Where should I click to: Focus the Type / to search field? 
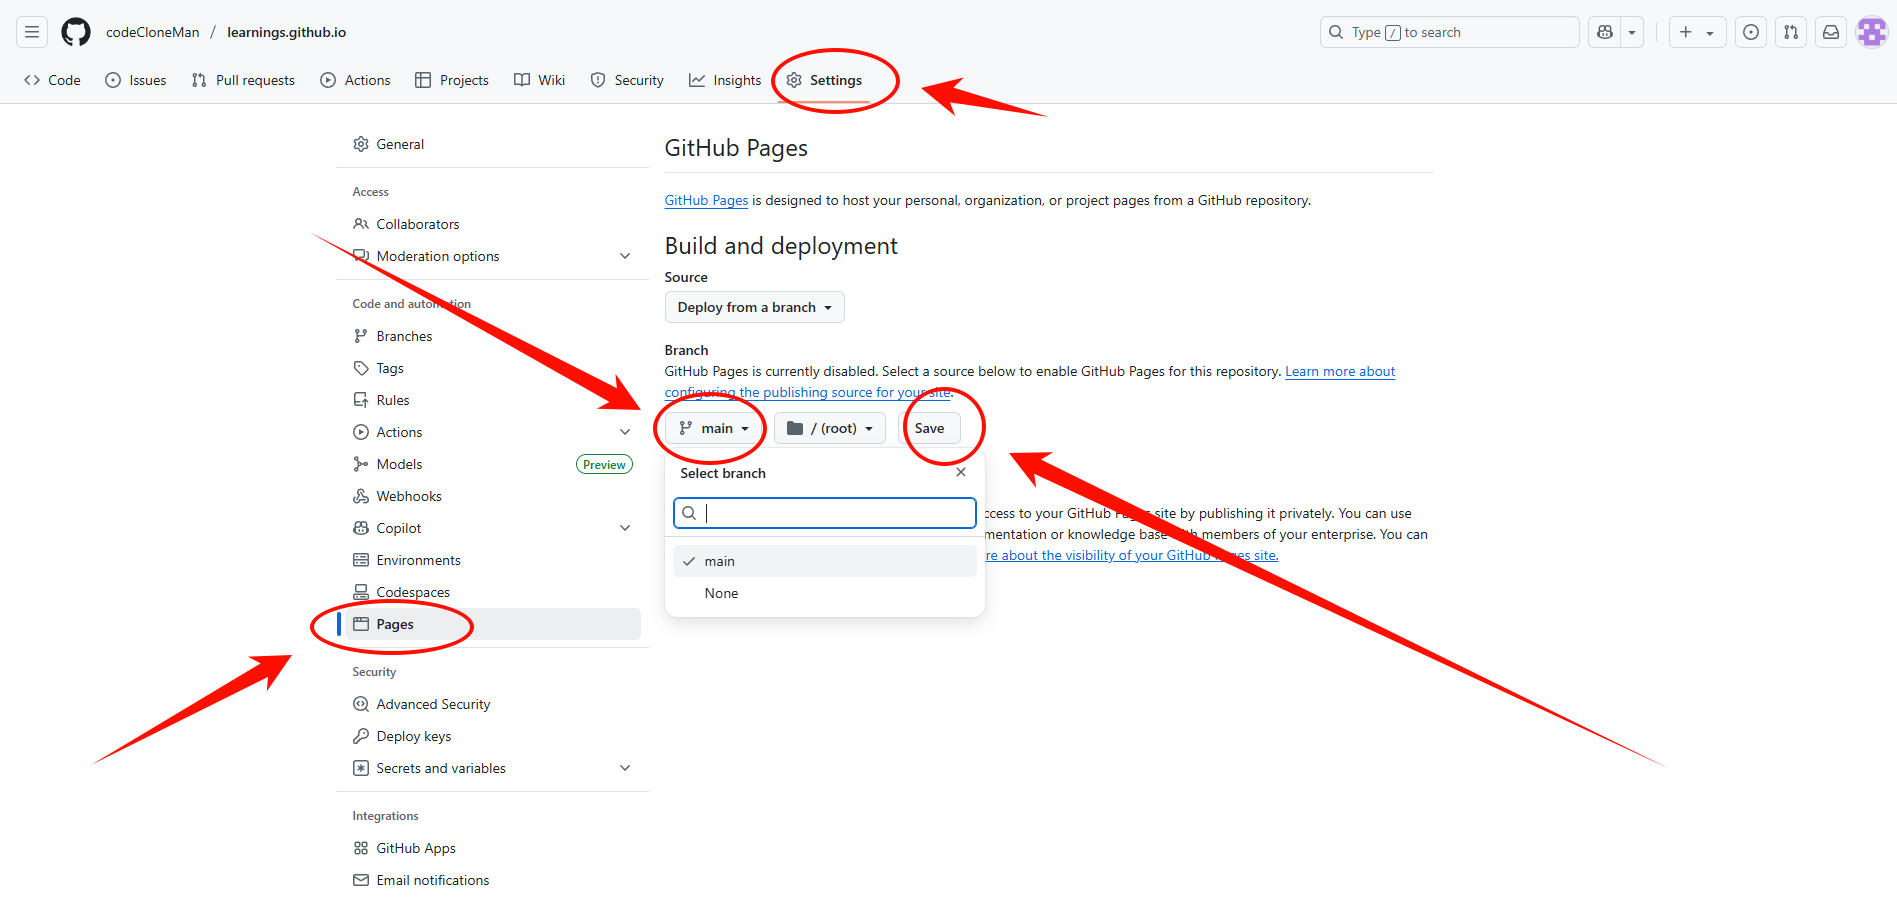coord(1449,32)
